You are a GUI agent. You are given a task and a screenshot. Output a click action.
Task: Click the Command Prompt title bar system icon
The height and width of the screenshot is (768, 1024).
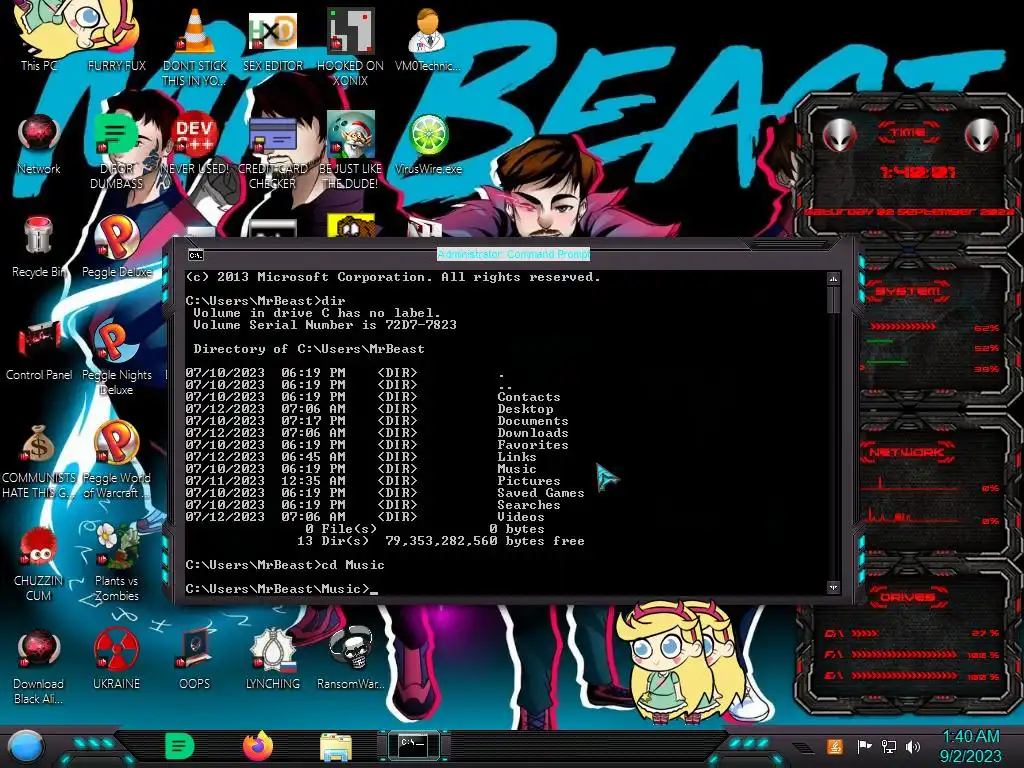[x=195, y=255]
